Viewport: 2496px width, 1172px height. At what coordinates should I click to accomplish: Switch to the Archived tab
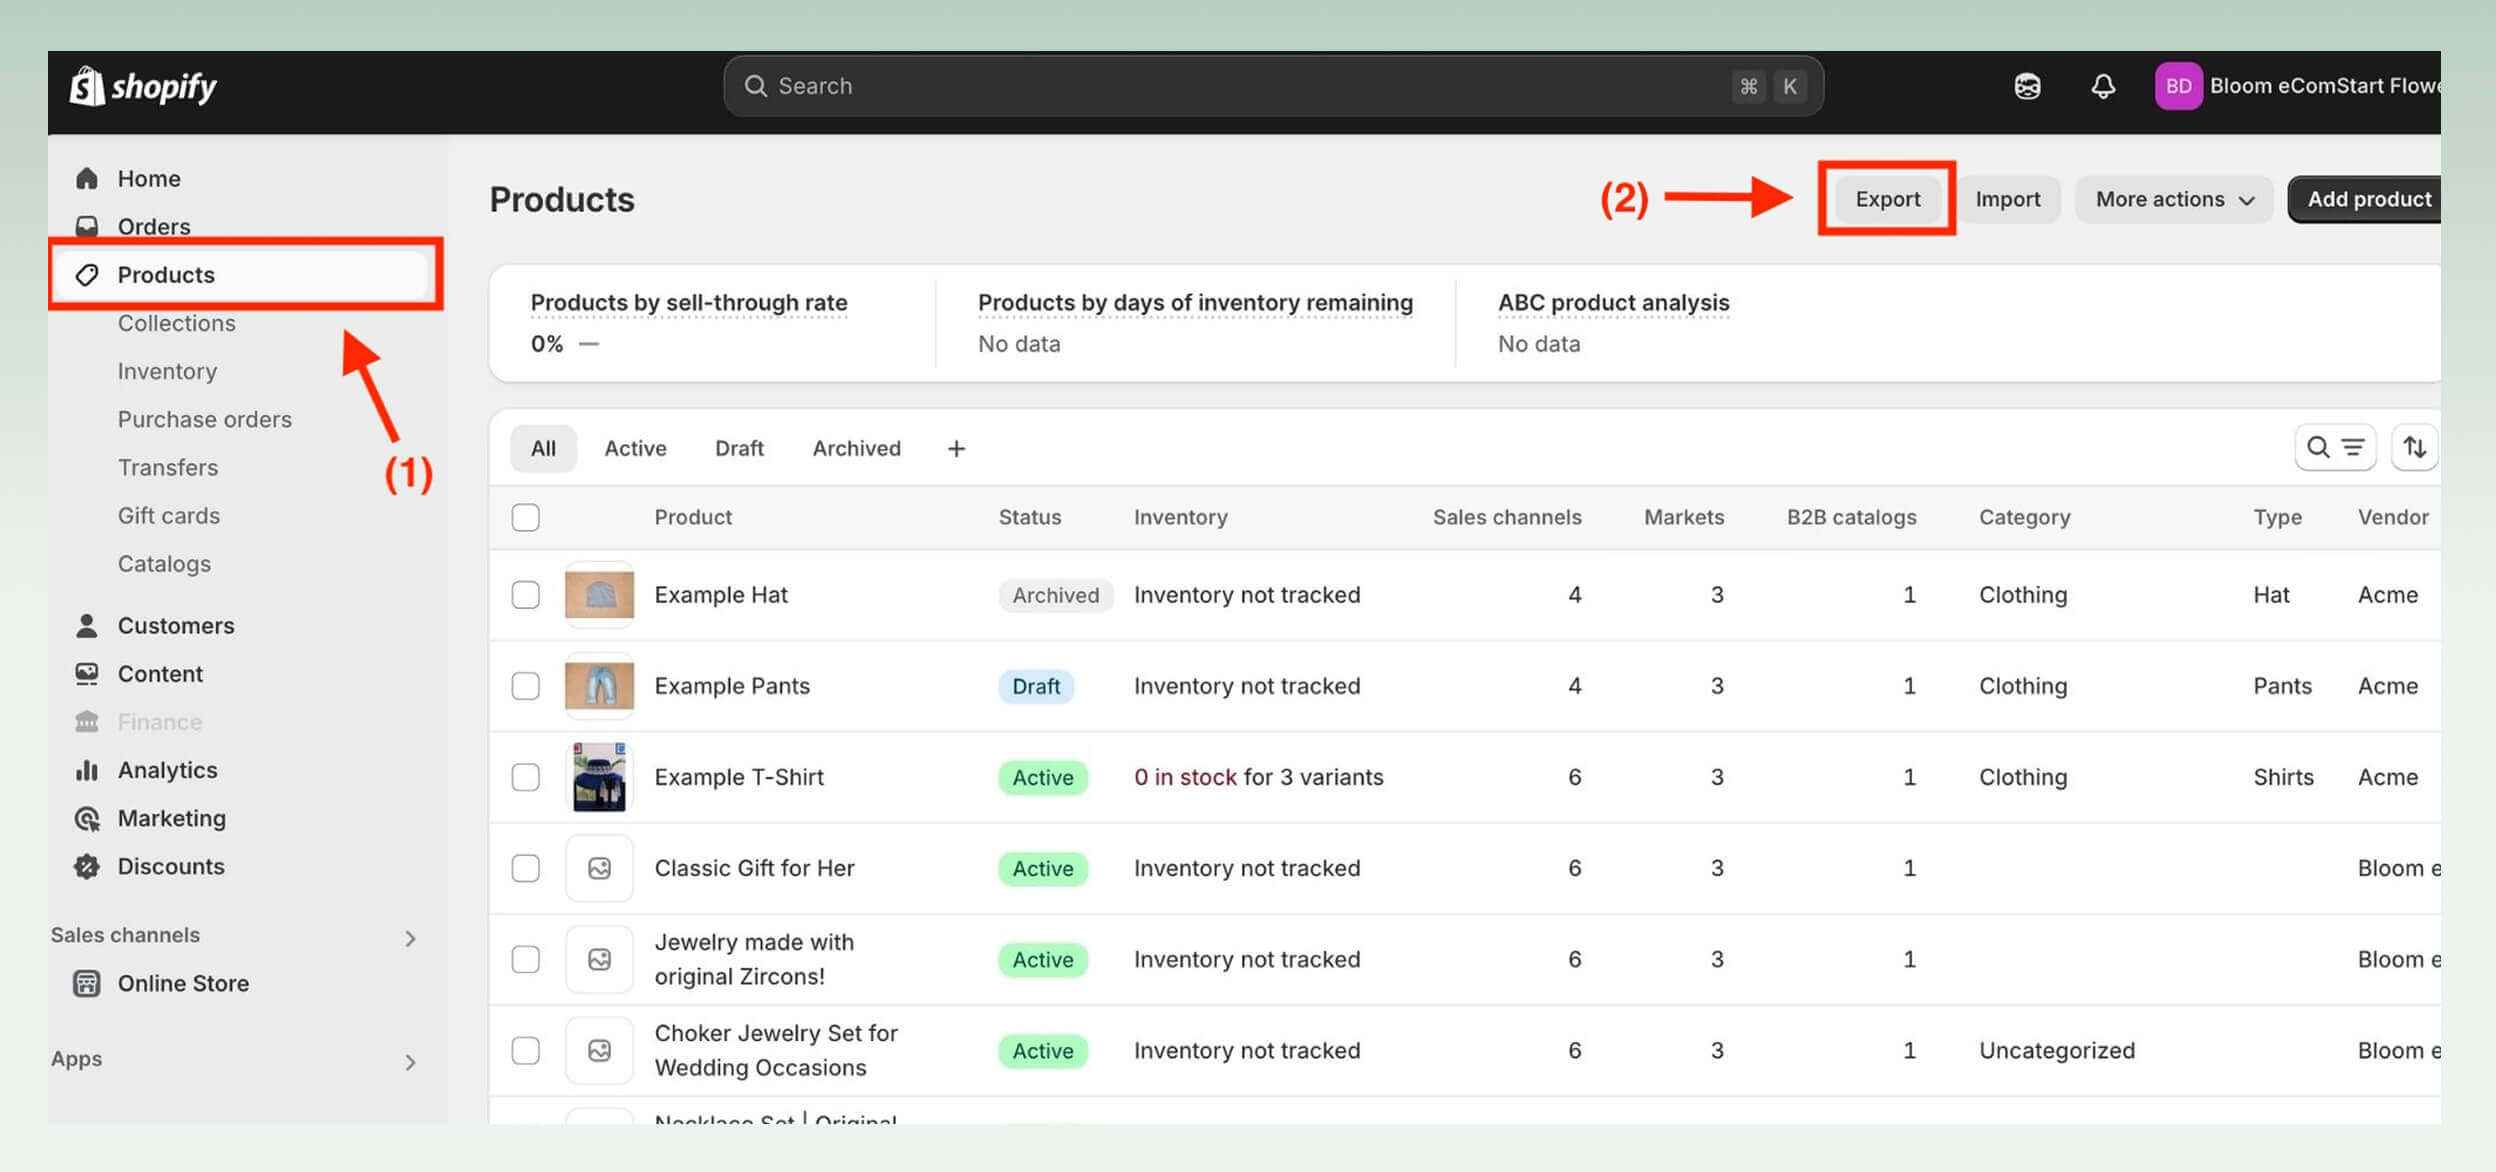tap(856, 448)
